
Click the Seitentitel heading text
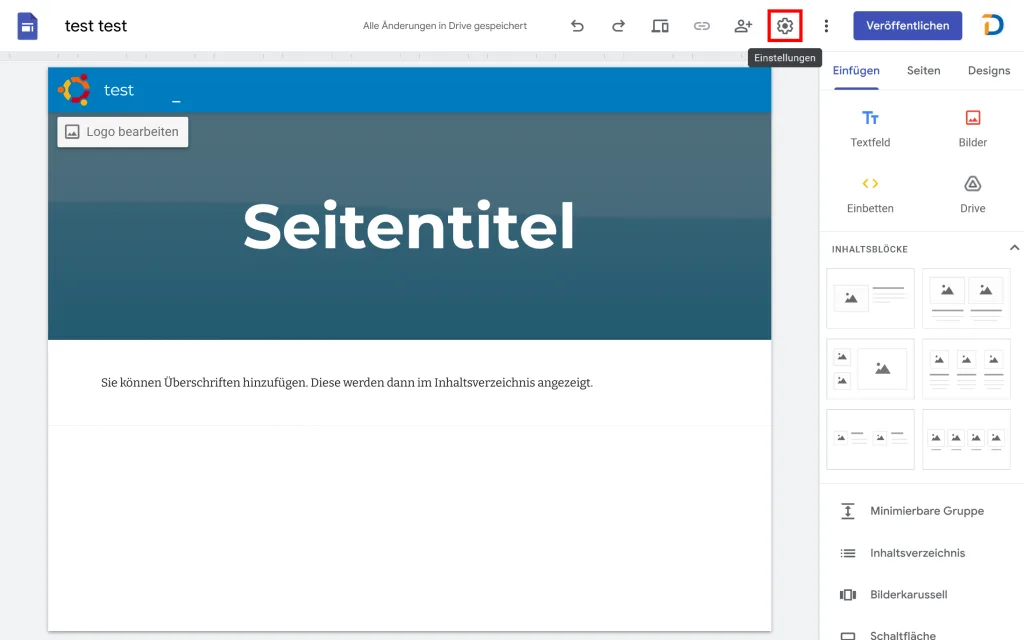point(409,227)
